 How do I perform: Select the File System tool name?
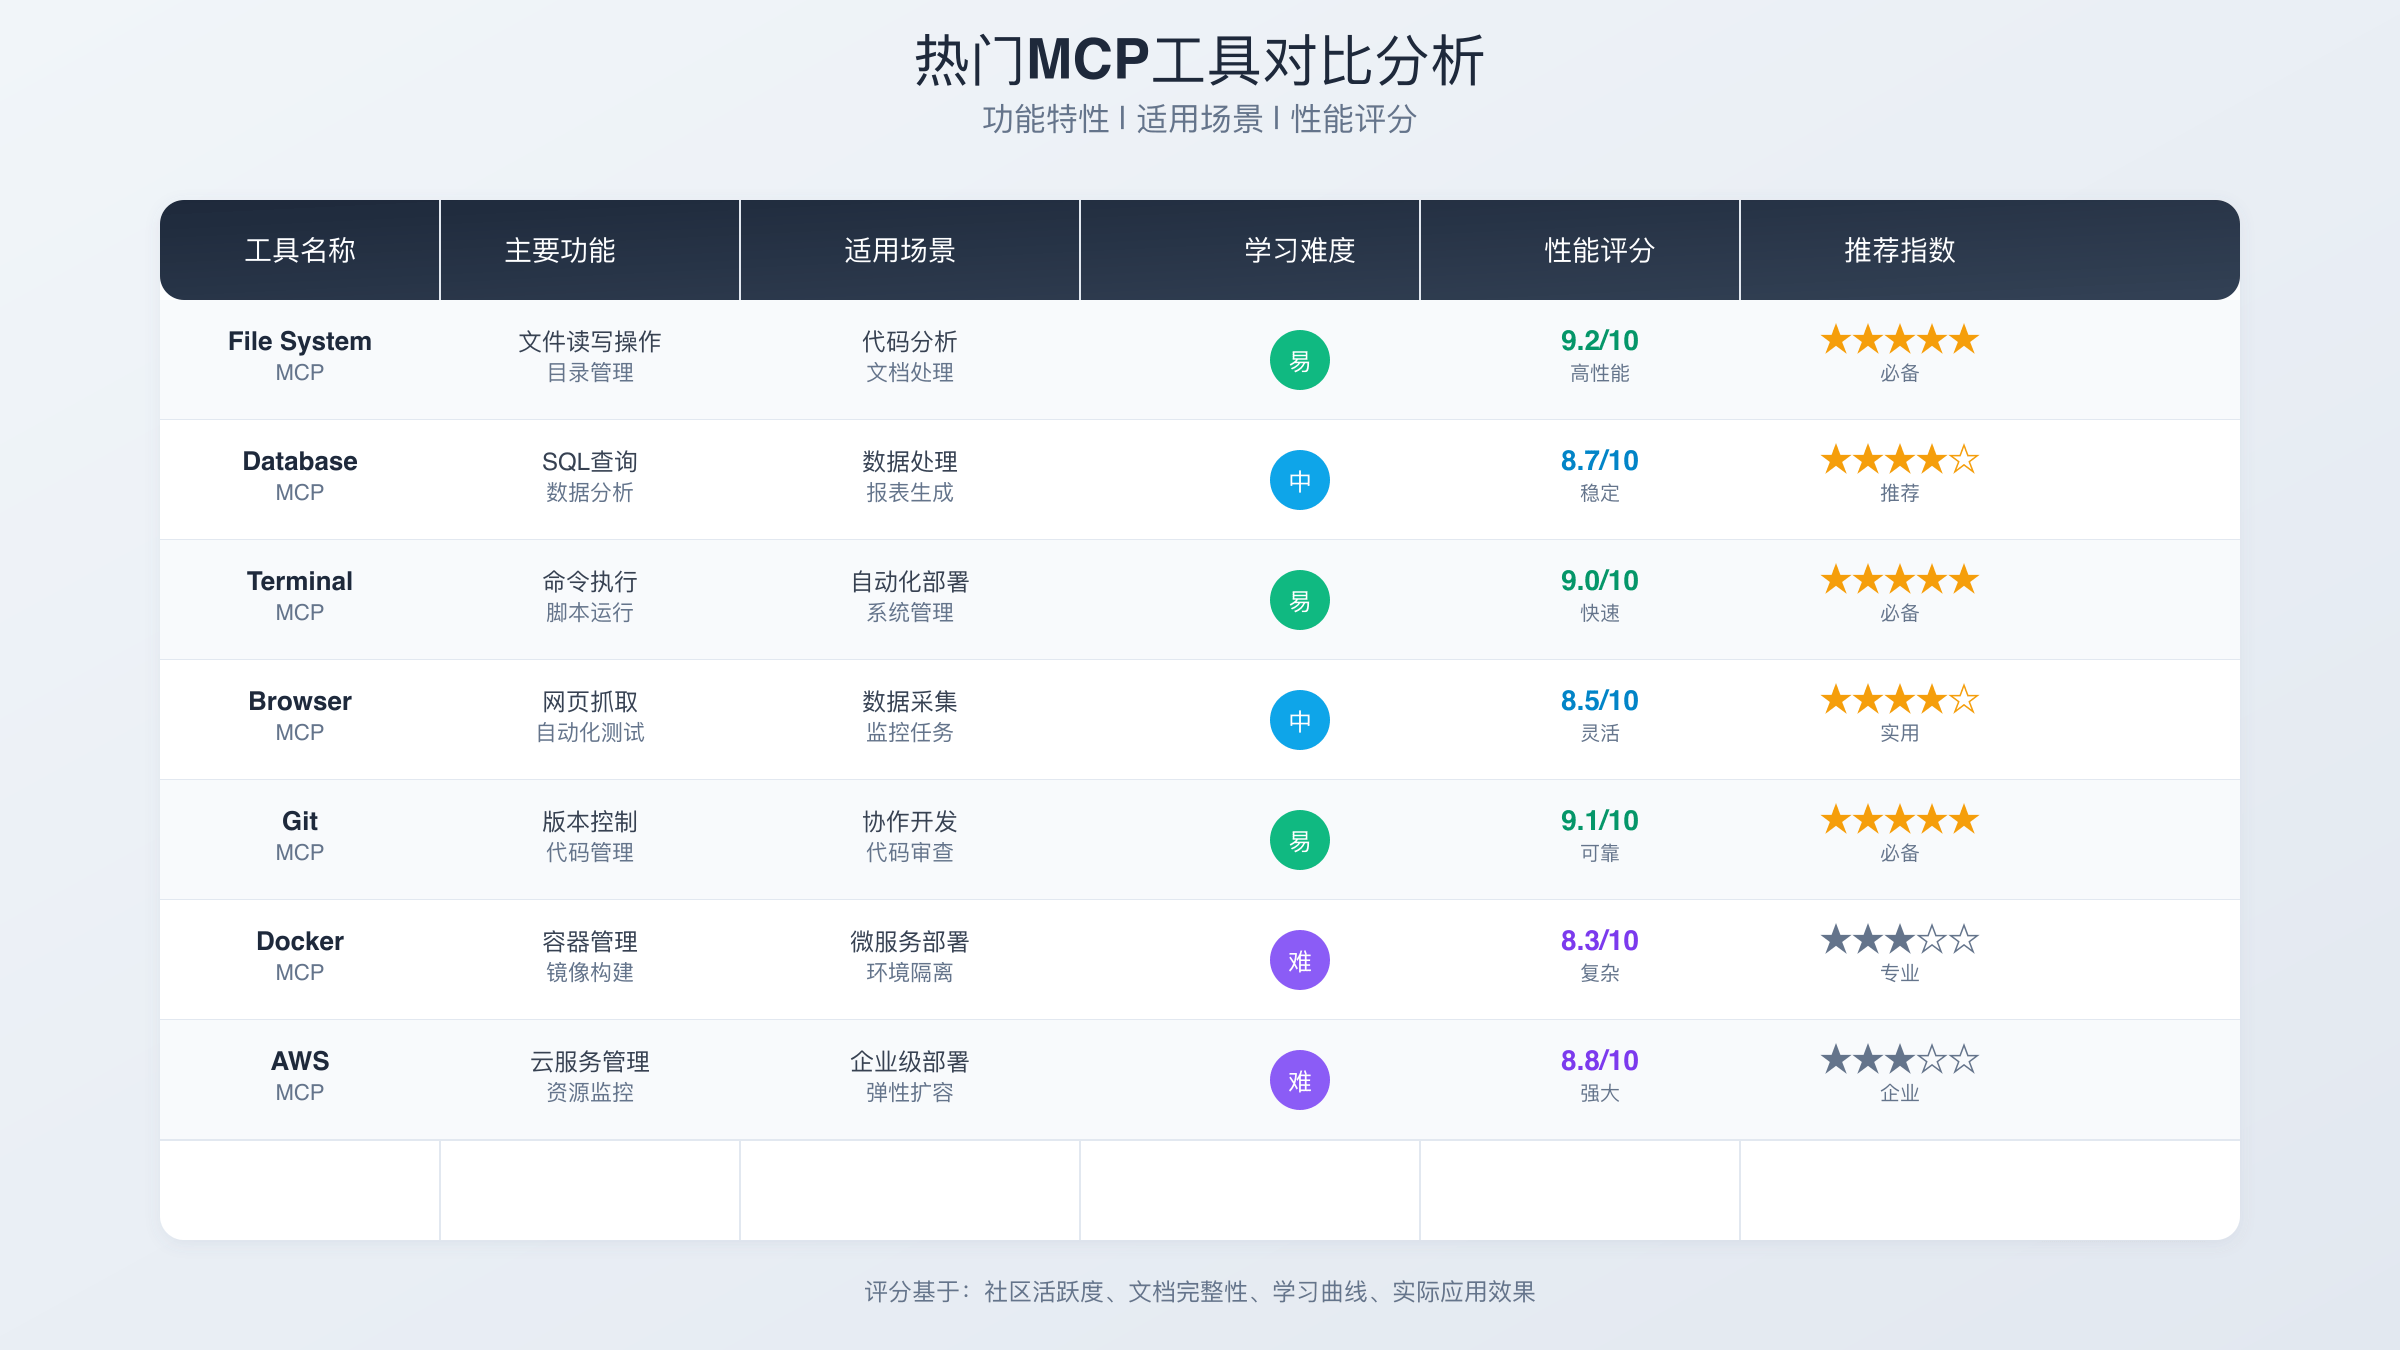tap(300, 341)
